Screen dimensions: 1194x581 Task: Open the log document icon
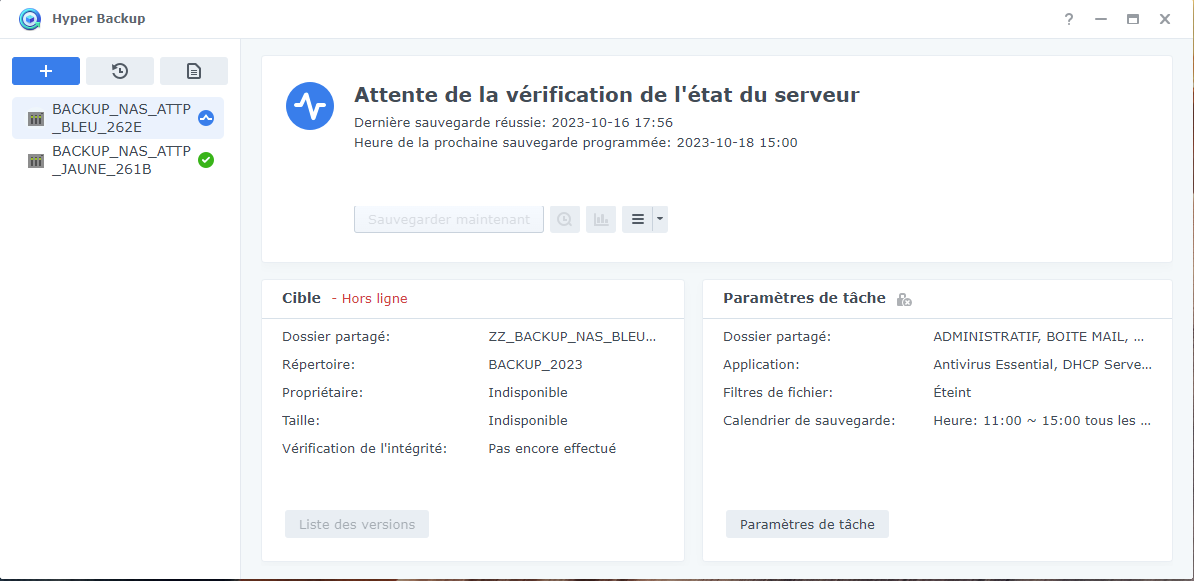(x=193, y=71)
